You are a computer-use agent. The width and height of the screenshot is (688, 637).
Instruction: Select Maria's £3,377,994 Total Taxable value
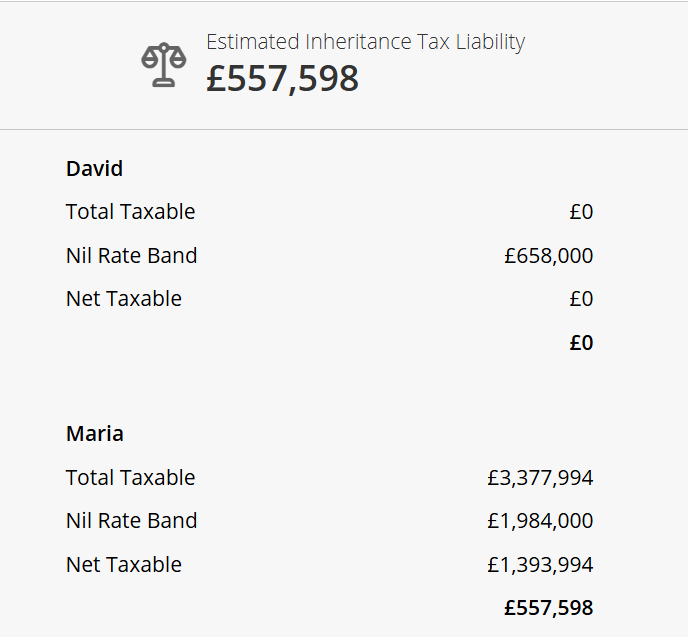click(x=541, y=478)
